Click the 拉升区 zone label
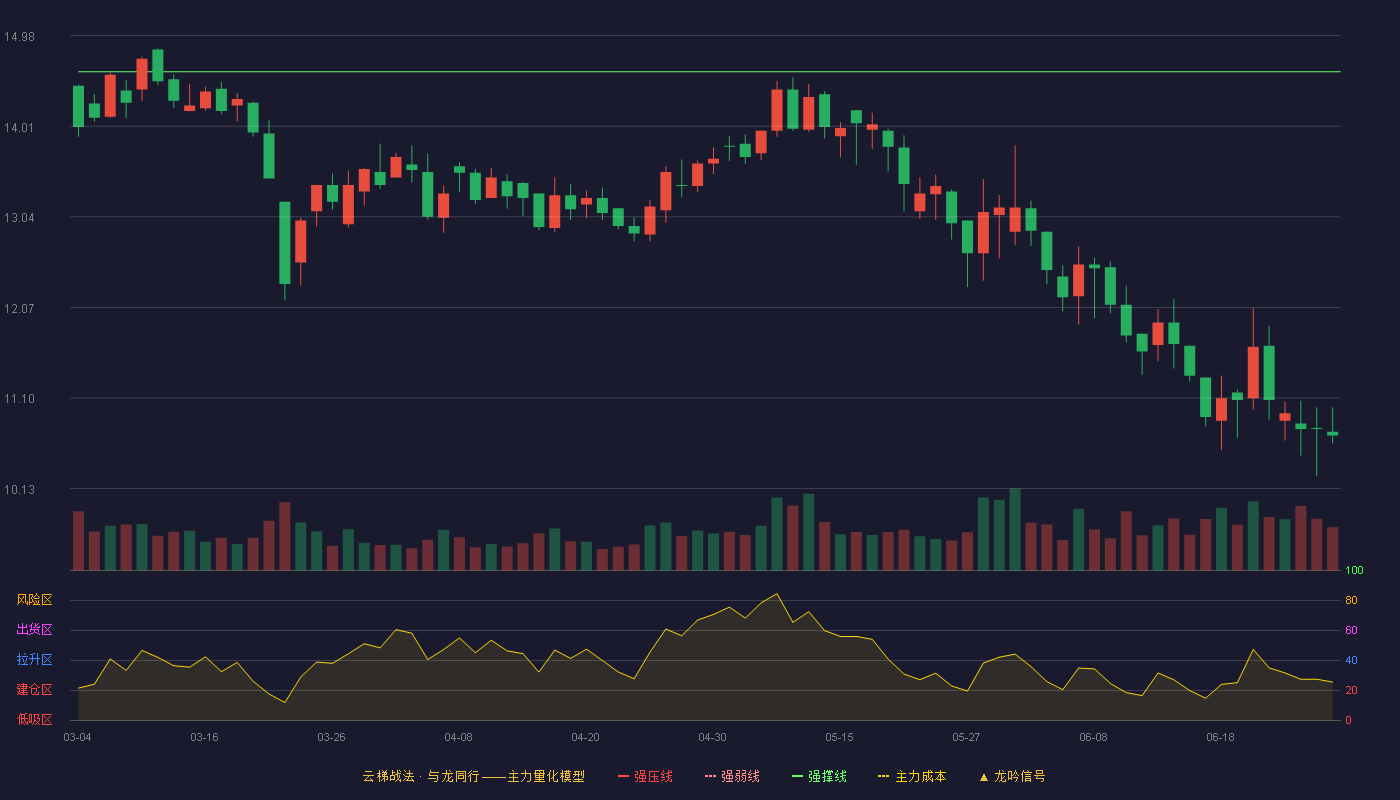Screen dimensions: 1400x800 tap(34, 660)
